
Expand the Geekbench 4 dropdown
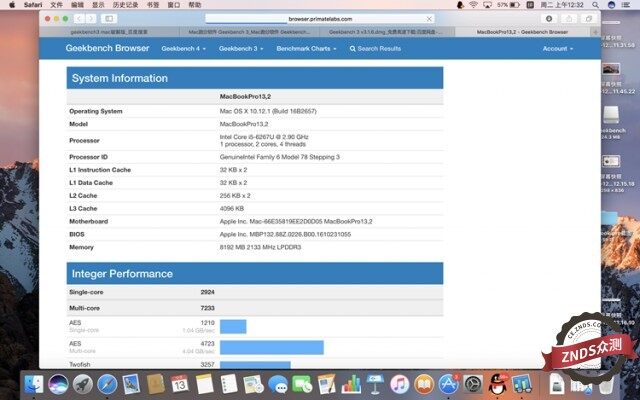pos(183,49)
